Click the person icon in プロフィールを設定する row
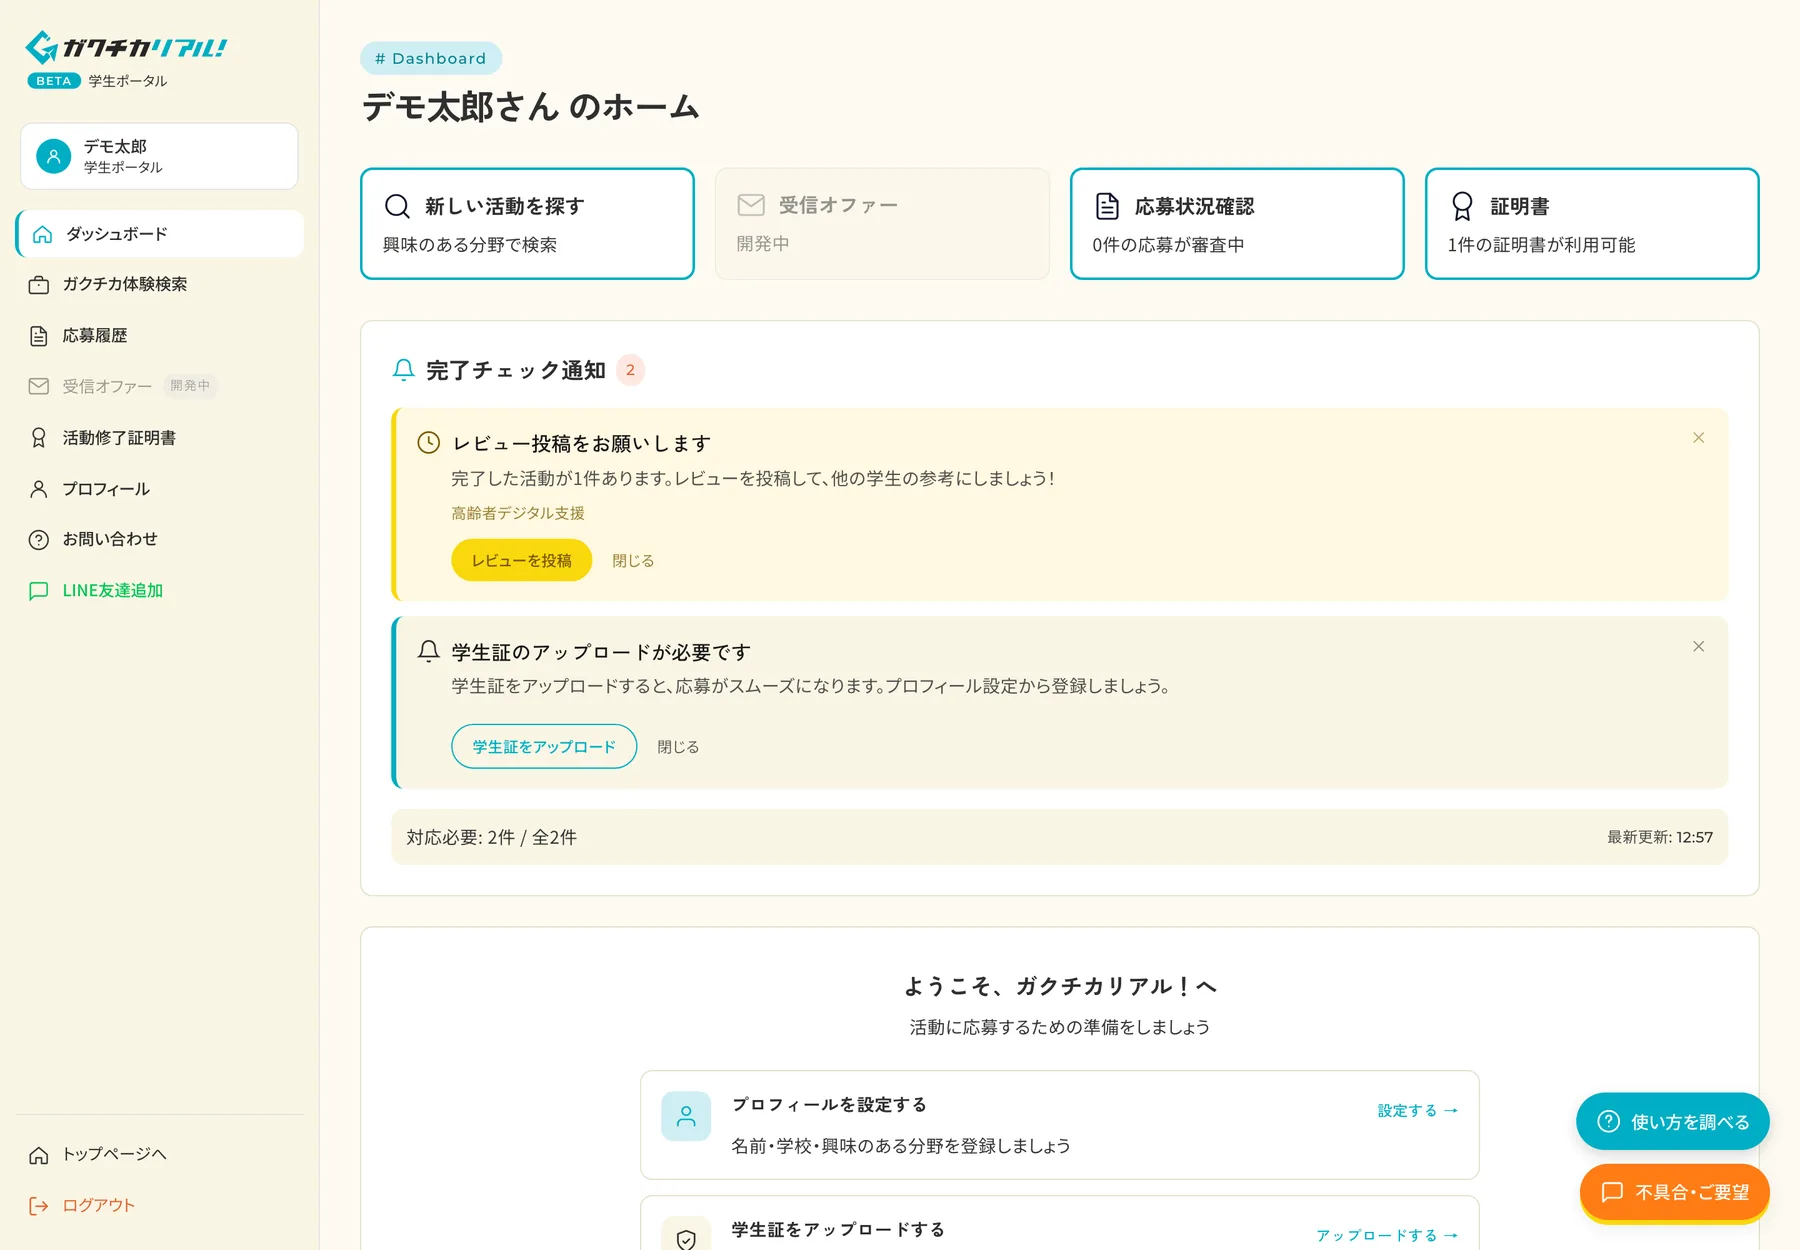Screen dimensions: 1800x1250 click(x=686, y=1116)
